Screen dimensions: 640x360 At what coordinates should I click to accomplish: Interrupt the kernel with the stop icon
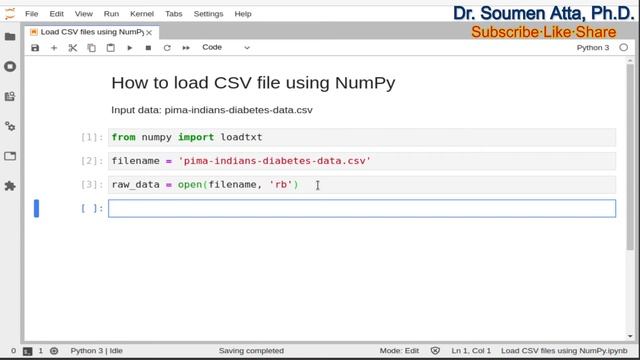148,48
